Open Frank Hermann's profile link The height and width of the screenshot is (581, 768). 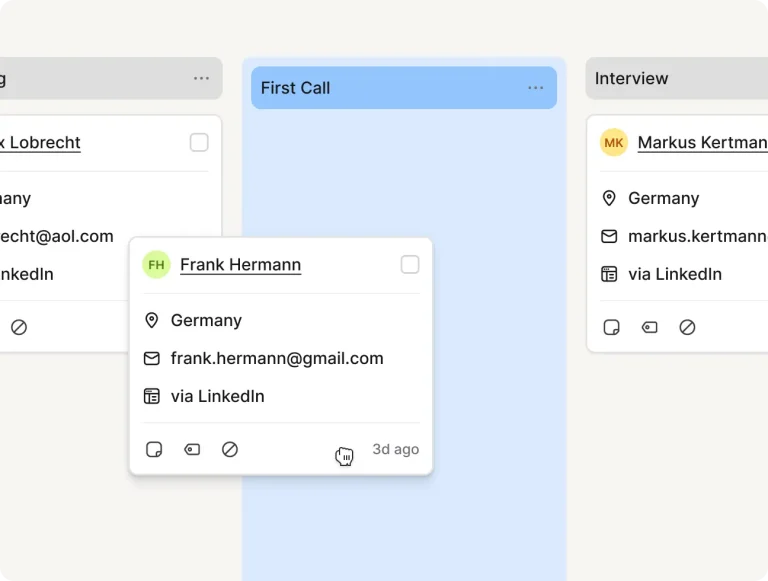tap(240, 265)
